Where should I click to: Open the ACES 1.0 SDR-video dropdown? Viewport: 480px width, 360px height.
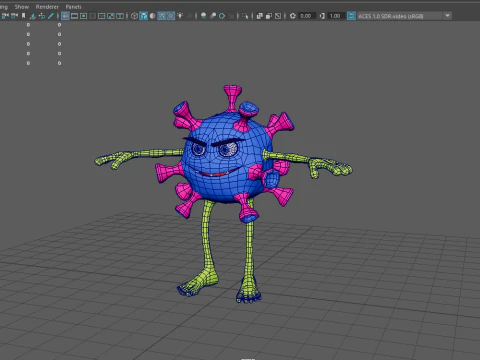404,16
